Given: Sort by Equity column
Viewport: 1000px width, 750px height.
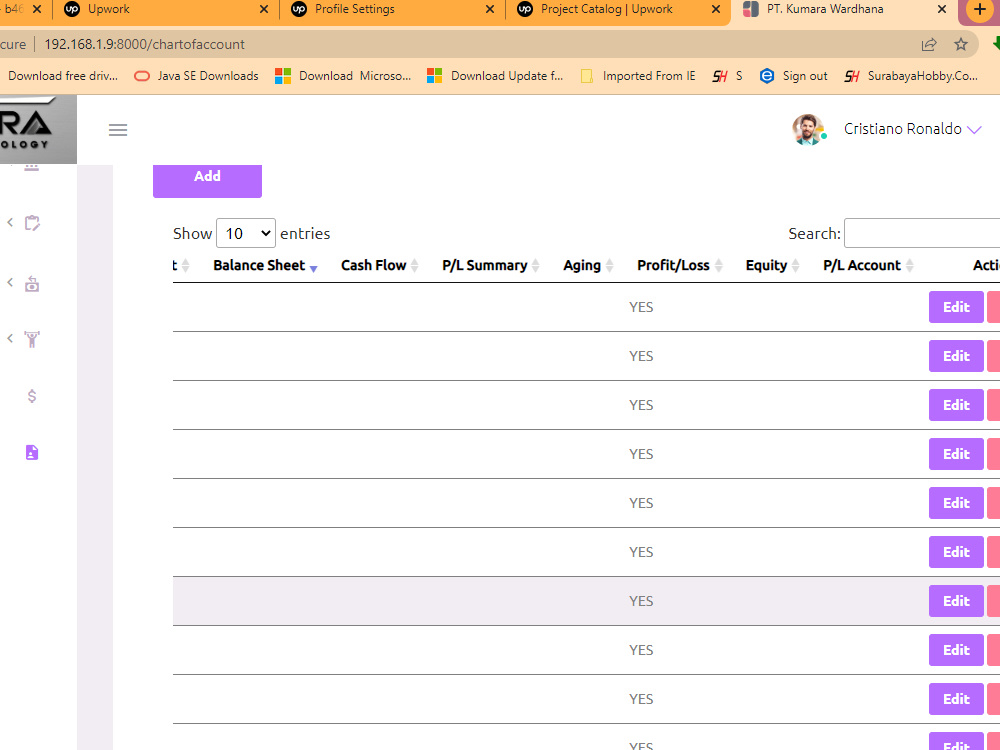Looking at the screenshot, I should click(x=772, y=265).
